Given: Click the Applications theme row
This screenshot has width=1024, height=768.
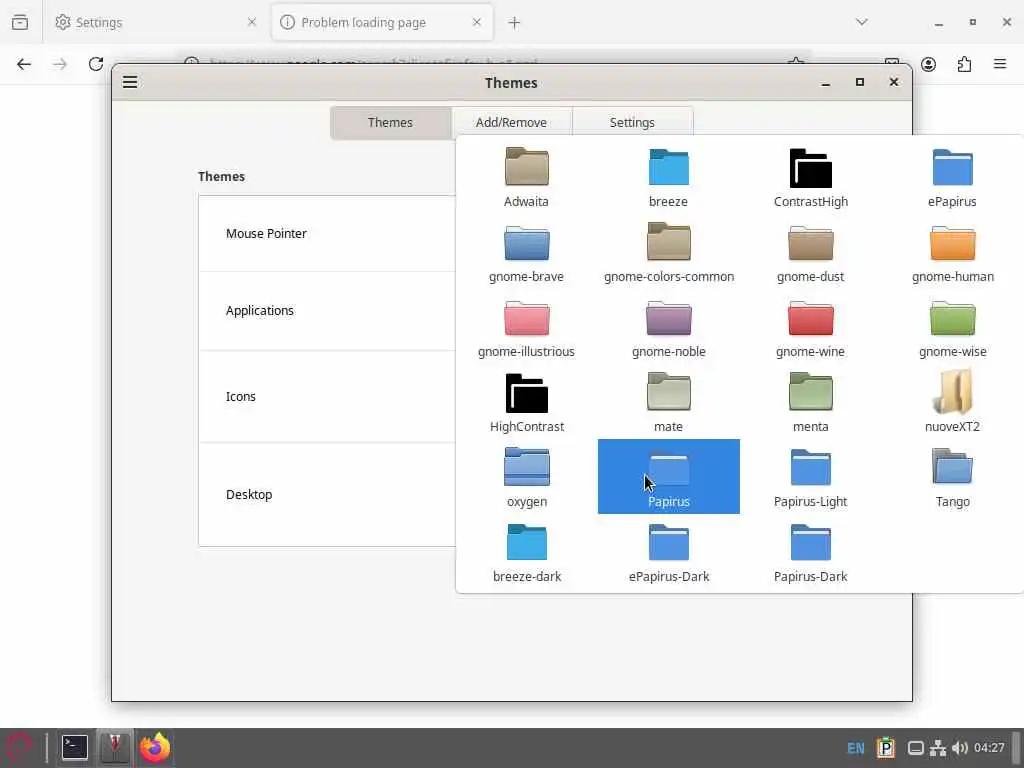Looking at the screenshot, I should click(327, 311).
